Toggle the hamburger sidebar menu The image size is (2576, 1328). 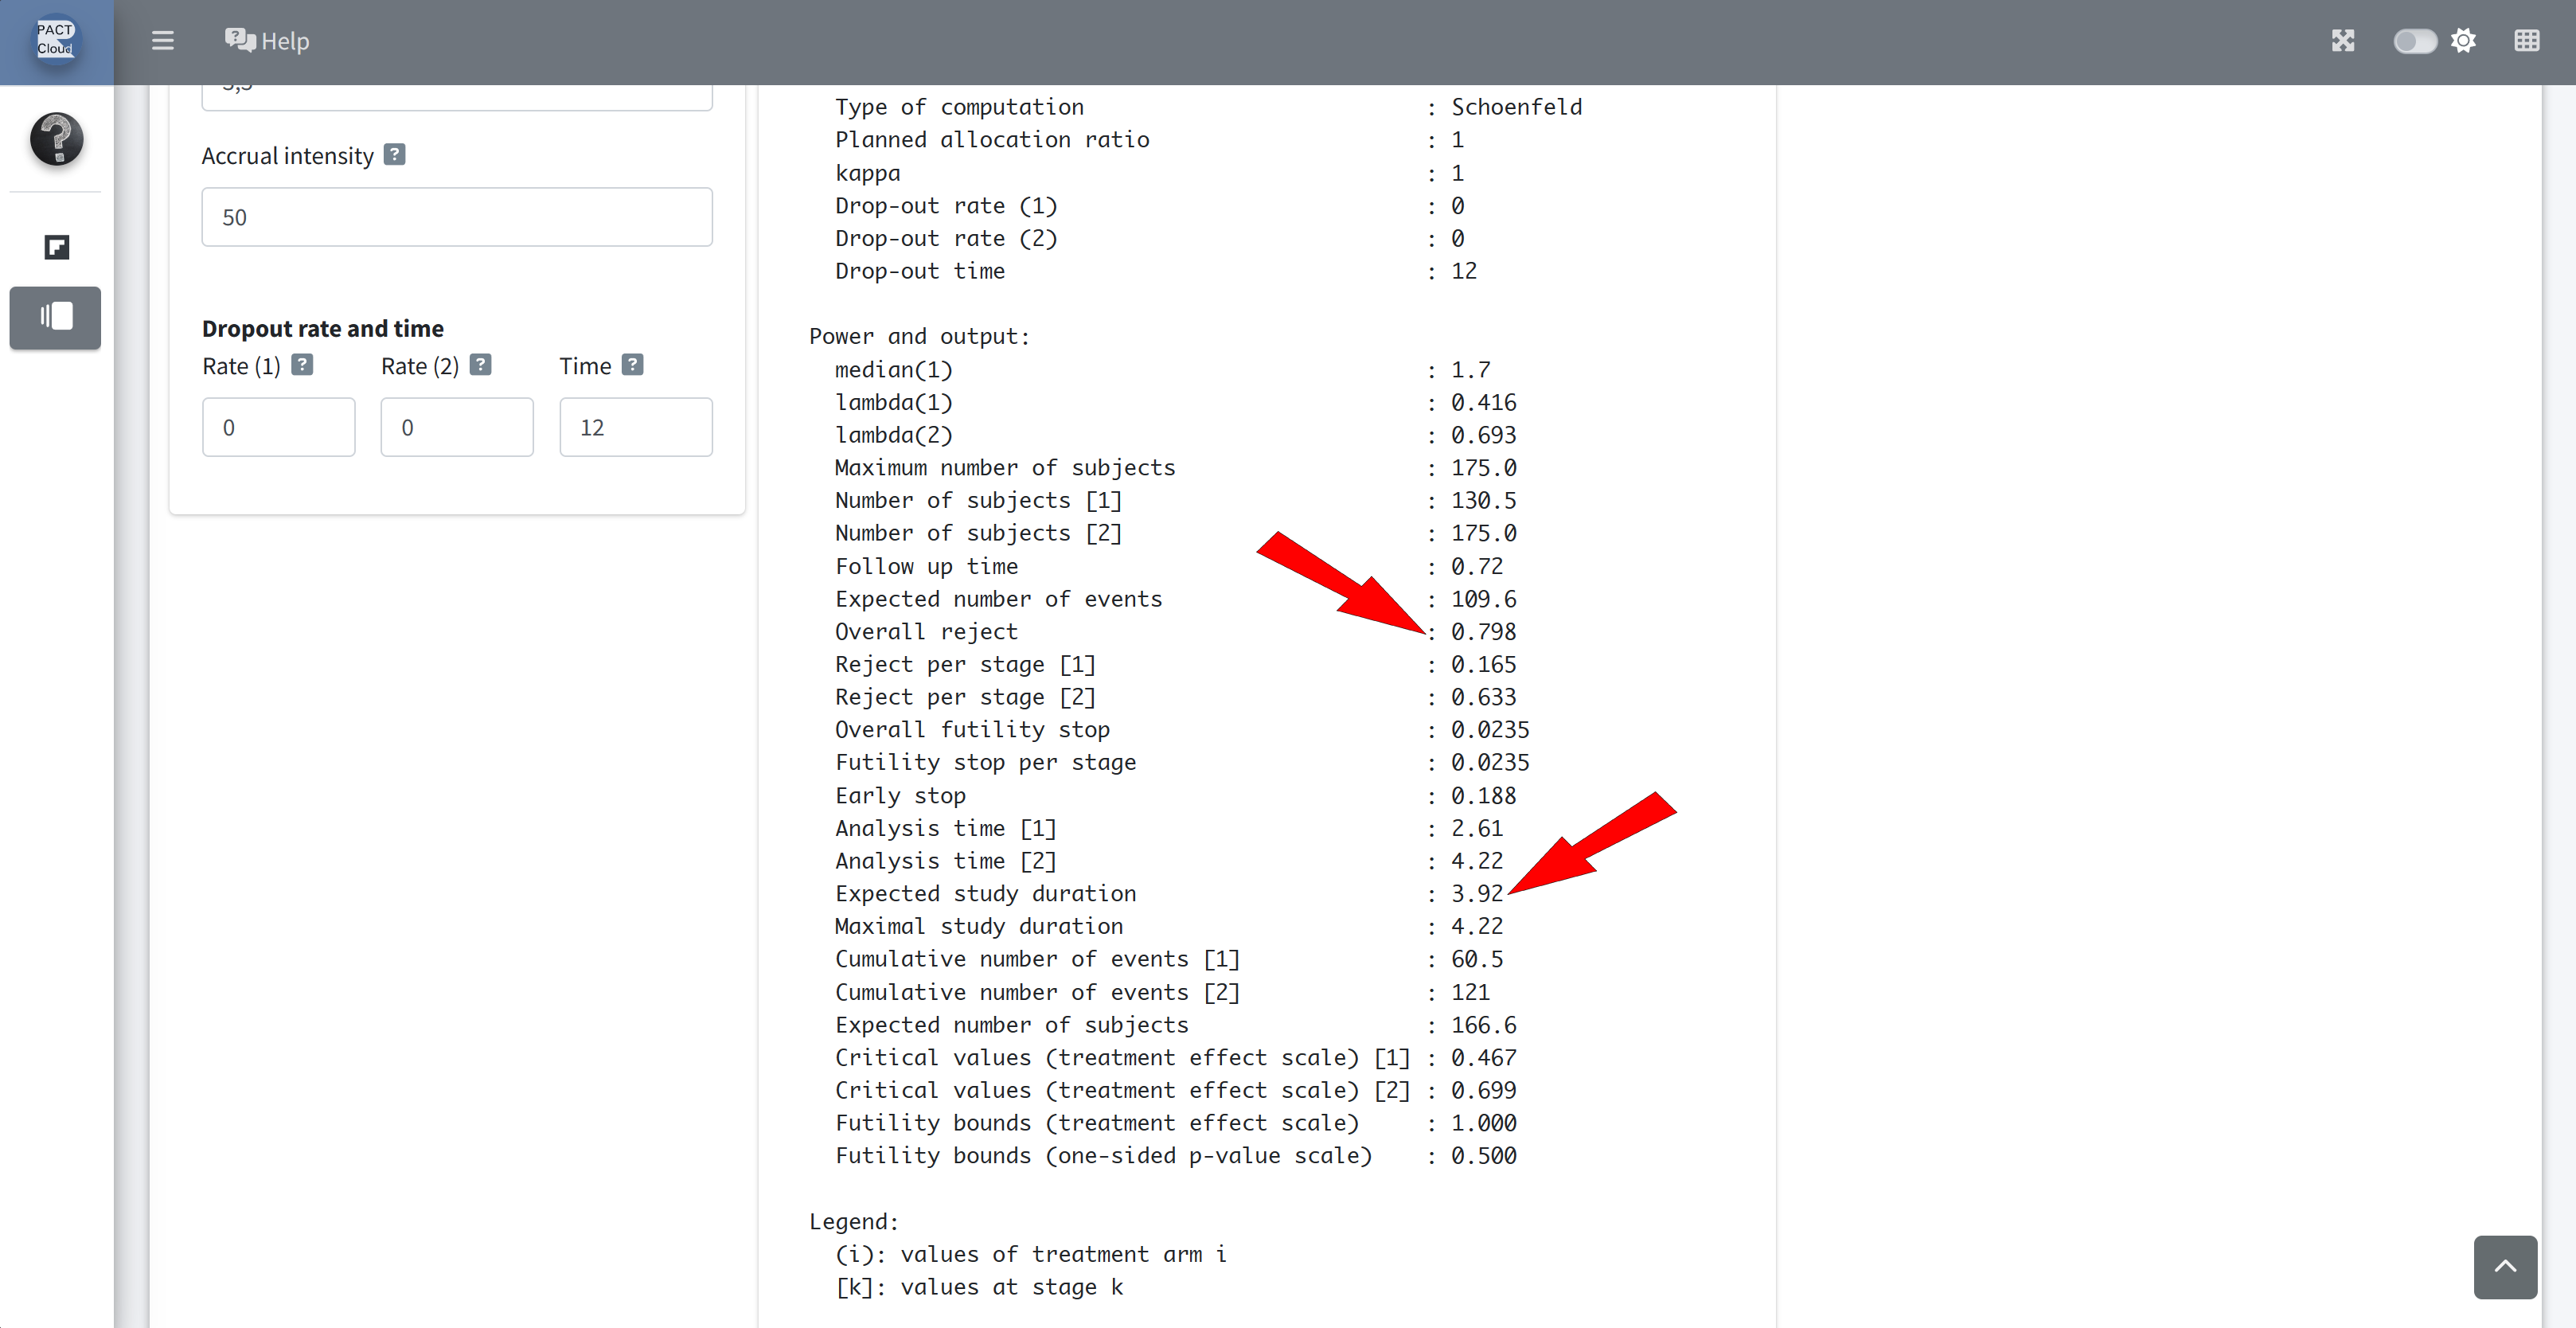pyautogui.click(x=162, y=41)
